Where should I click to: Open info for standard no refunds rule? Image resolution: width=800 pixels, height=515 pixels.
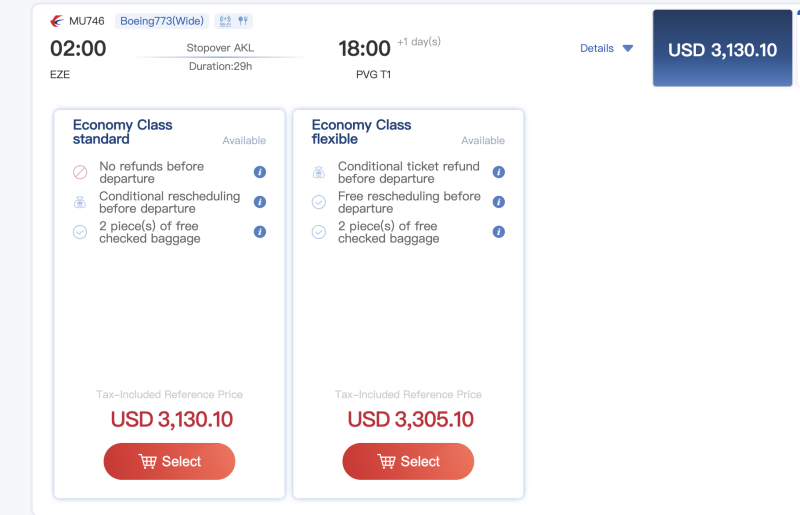260,172
